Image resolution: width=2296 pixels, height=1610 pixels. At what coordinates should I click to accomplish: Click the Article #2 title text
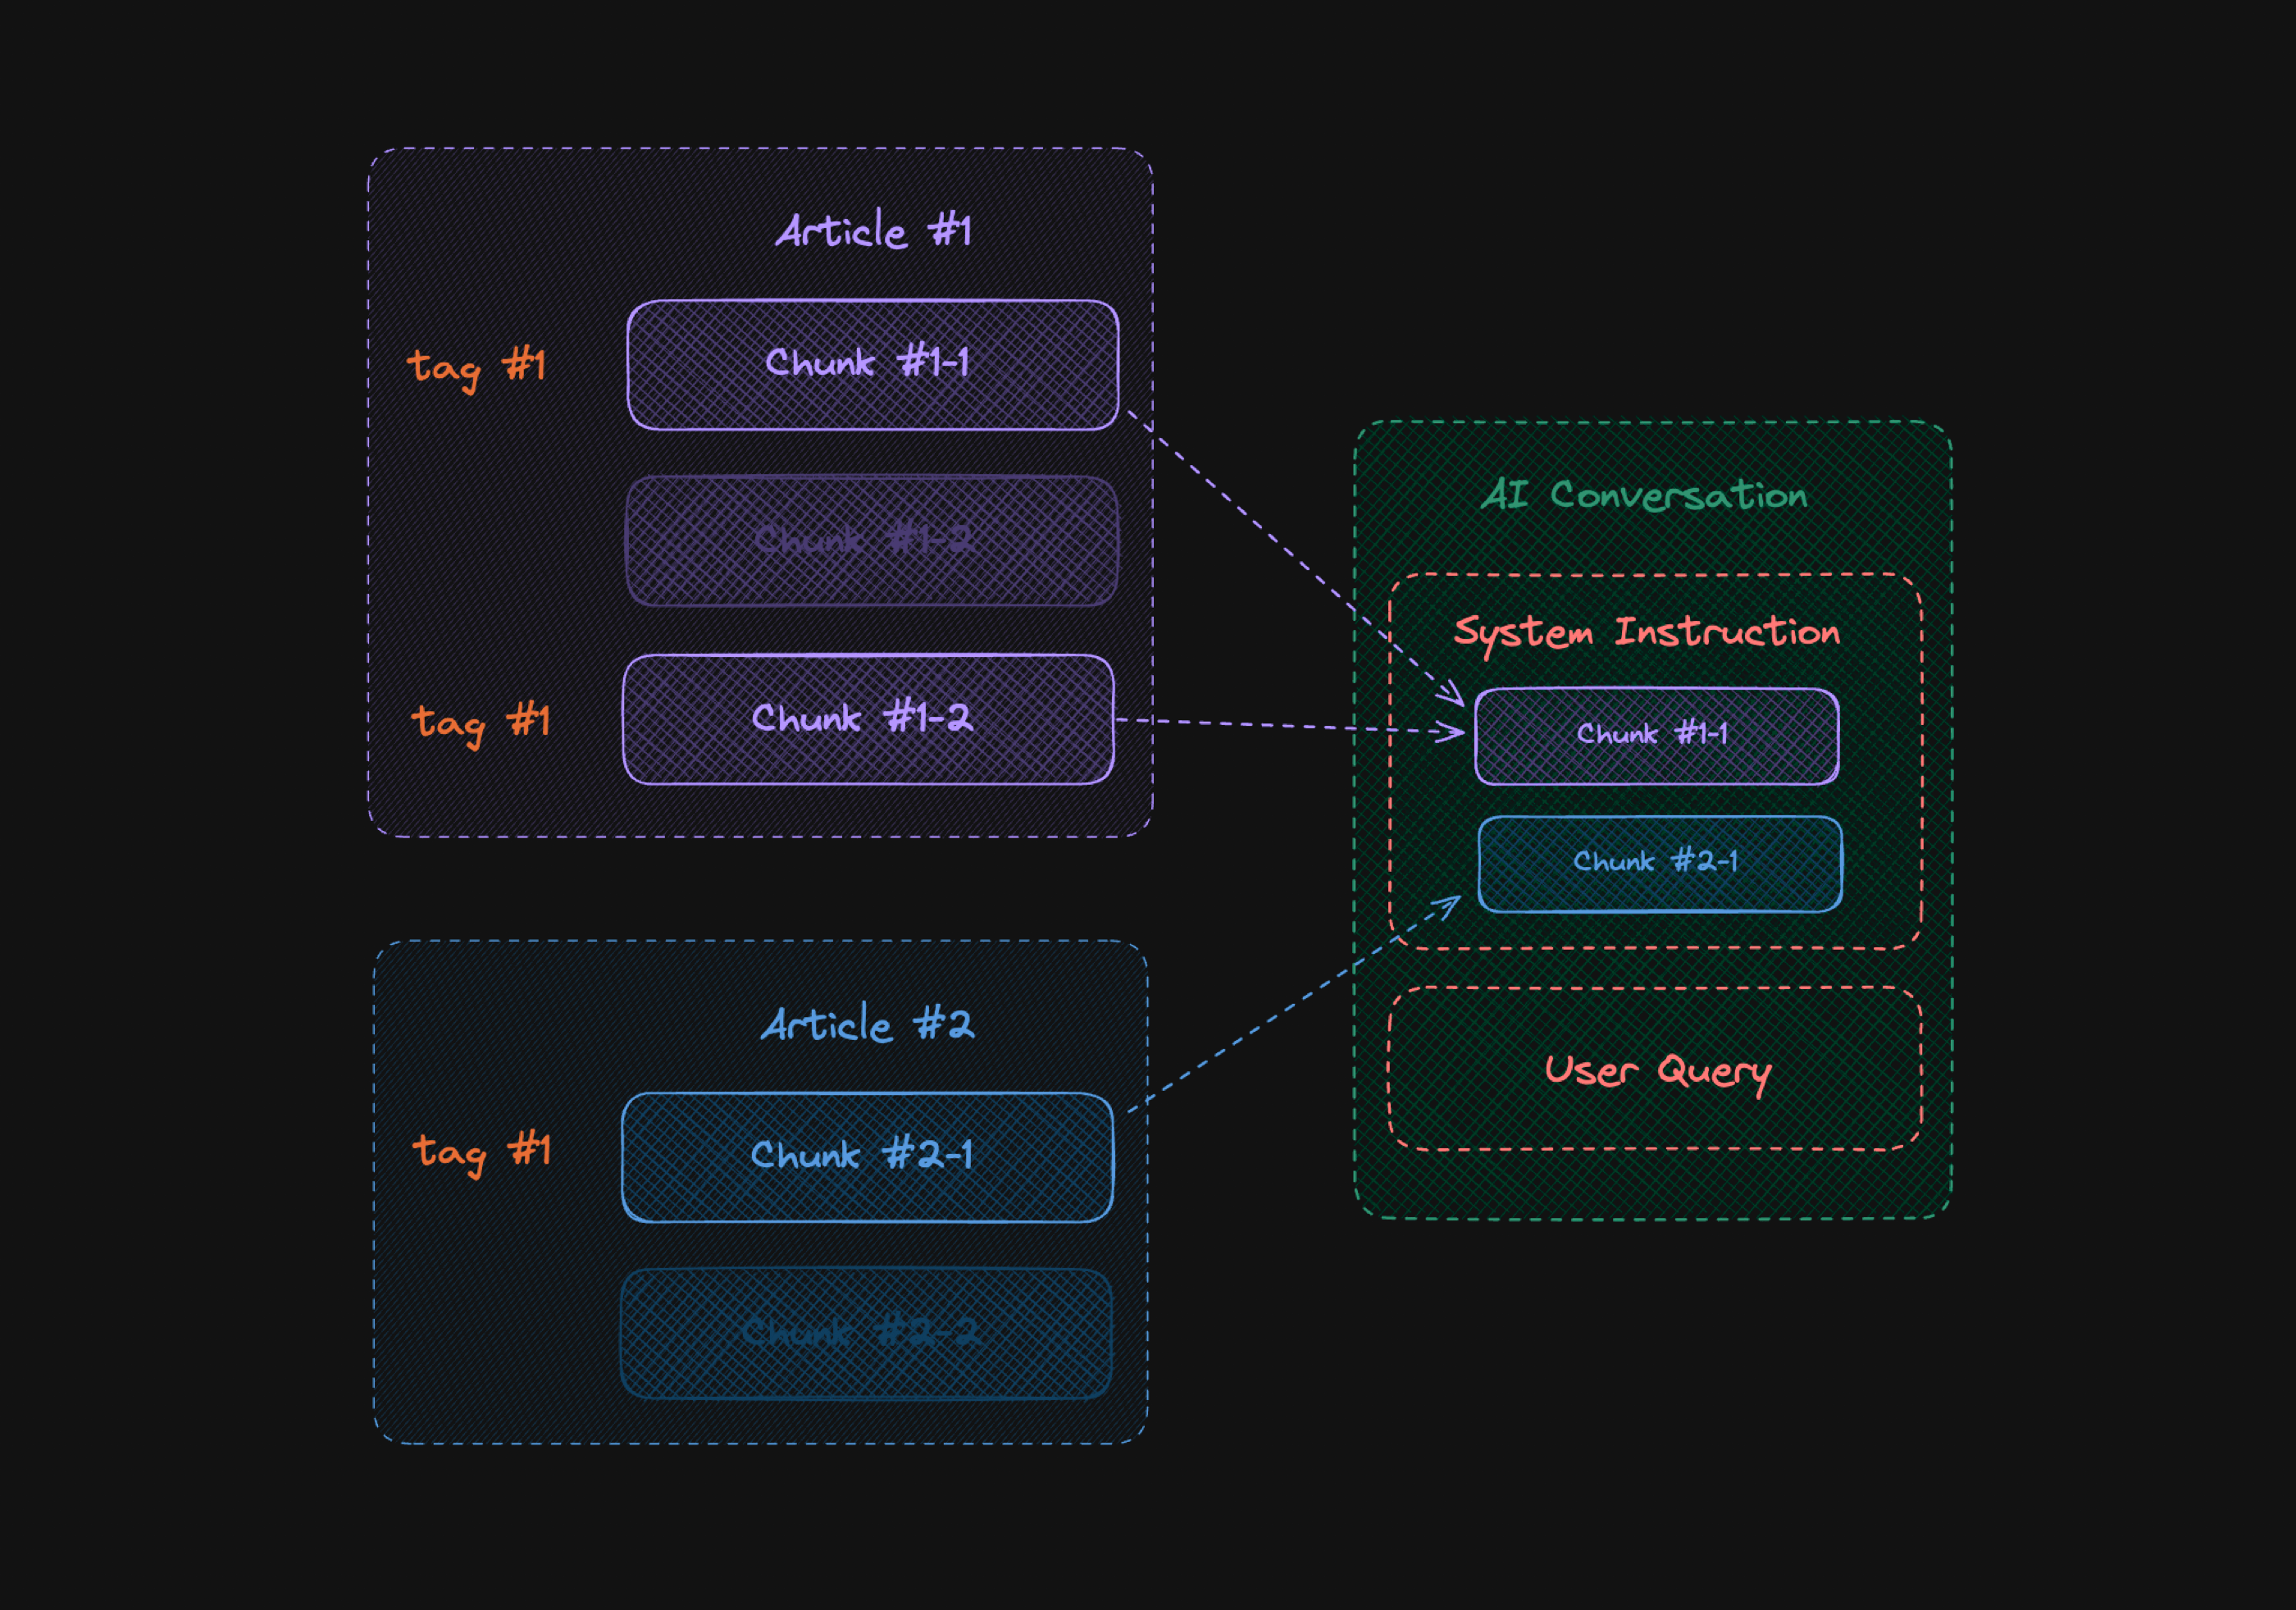[867, 1025]
